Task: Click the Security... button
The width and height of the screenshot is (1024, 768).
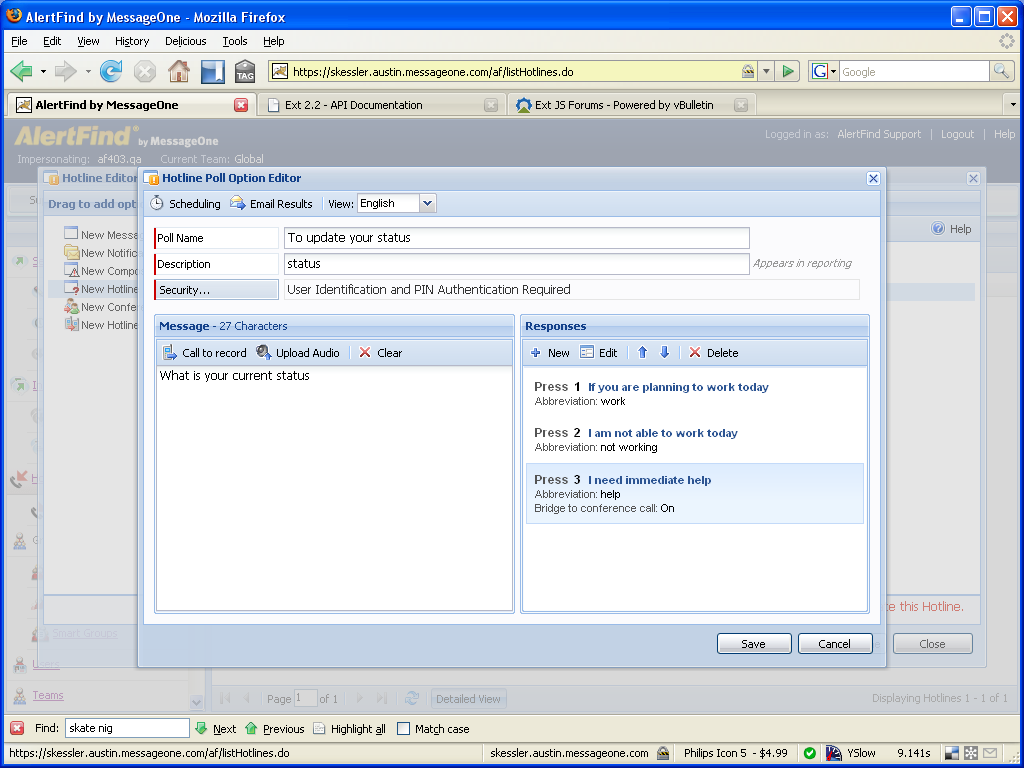Action: pyautogui.click(x=217, y=290)
